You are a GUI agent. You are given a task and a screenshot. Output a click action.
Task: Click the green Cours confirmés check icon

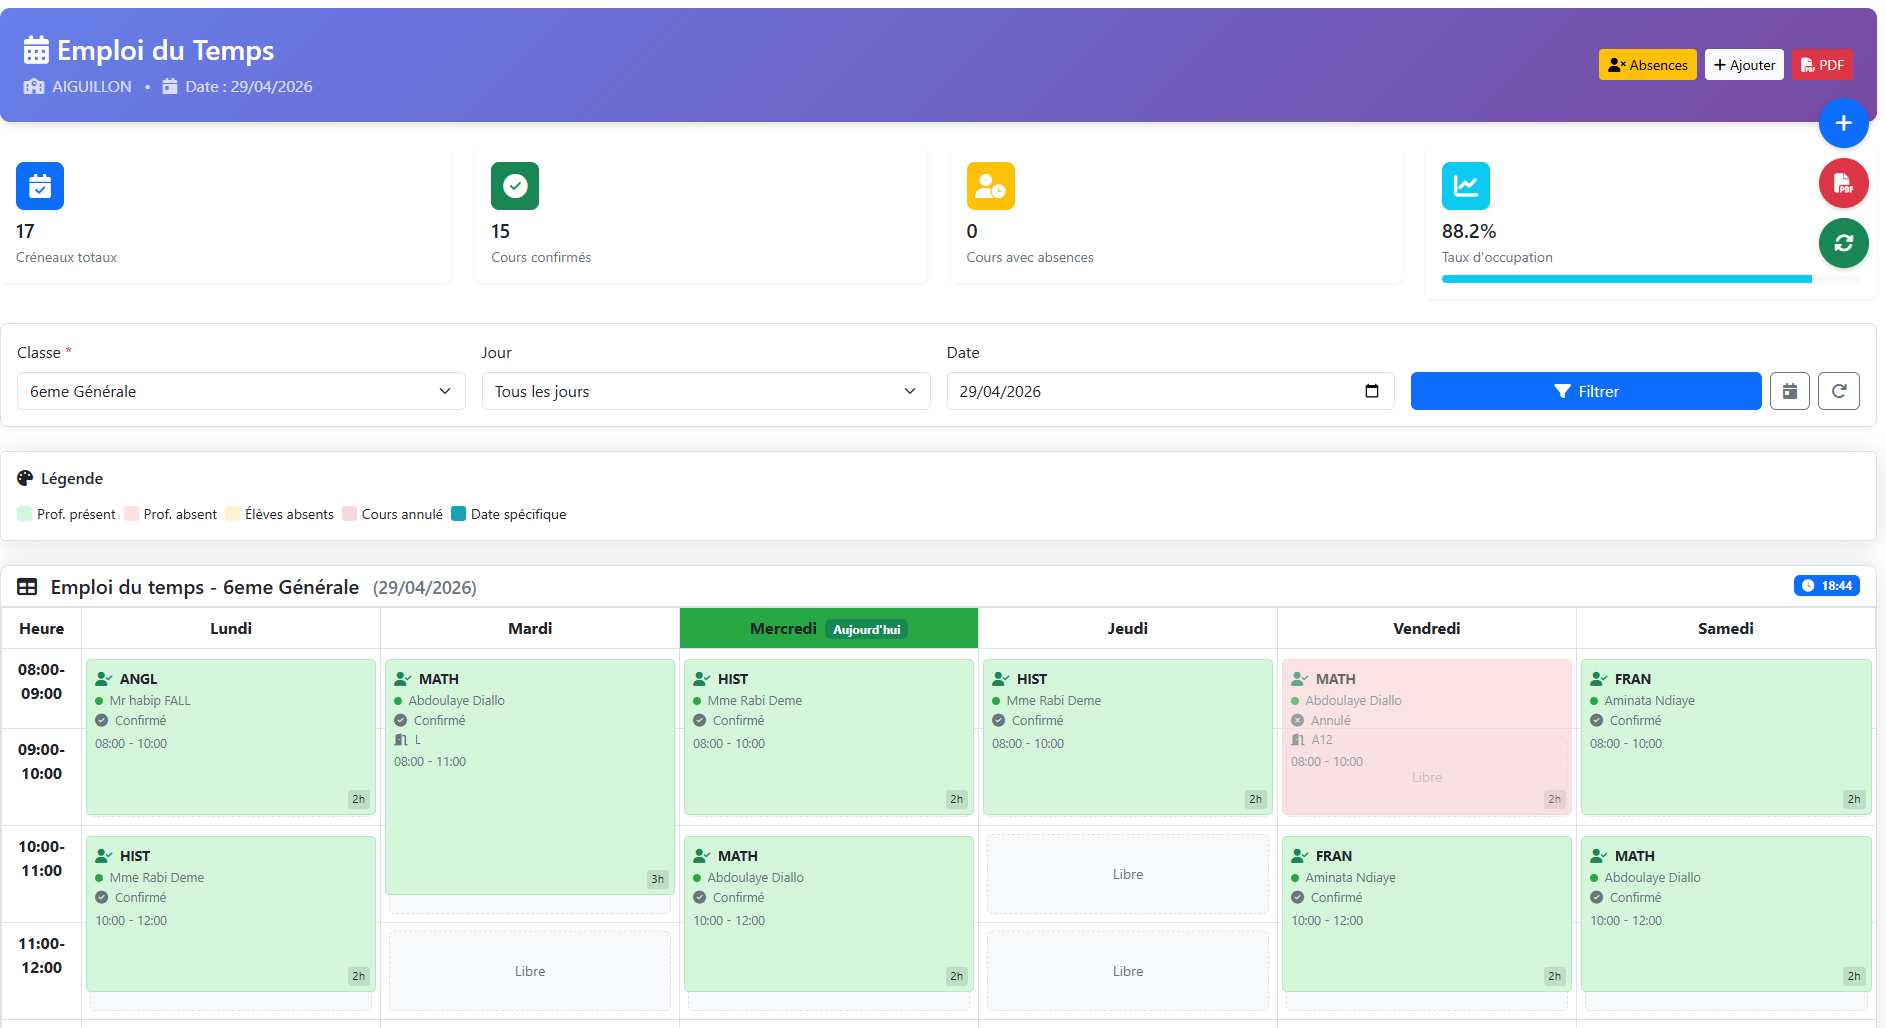pyautogui.click(x=515, y=186)
